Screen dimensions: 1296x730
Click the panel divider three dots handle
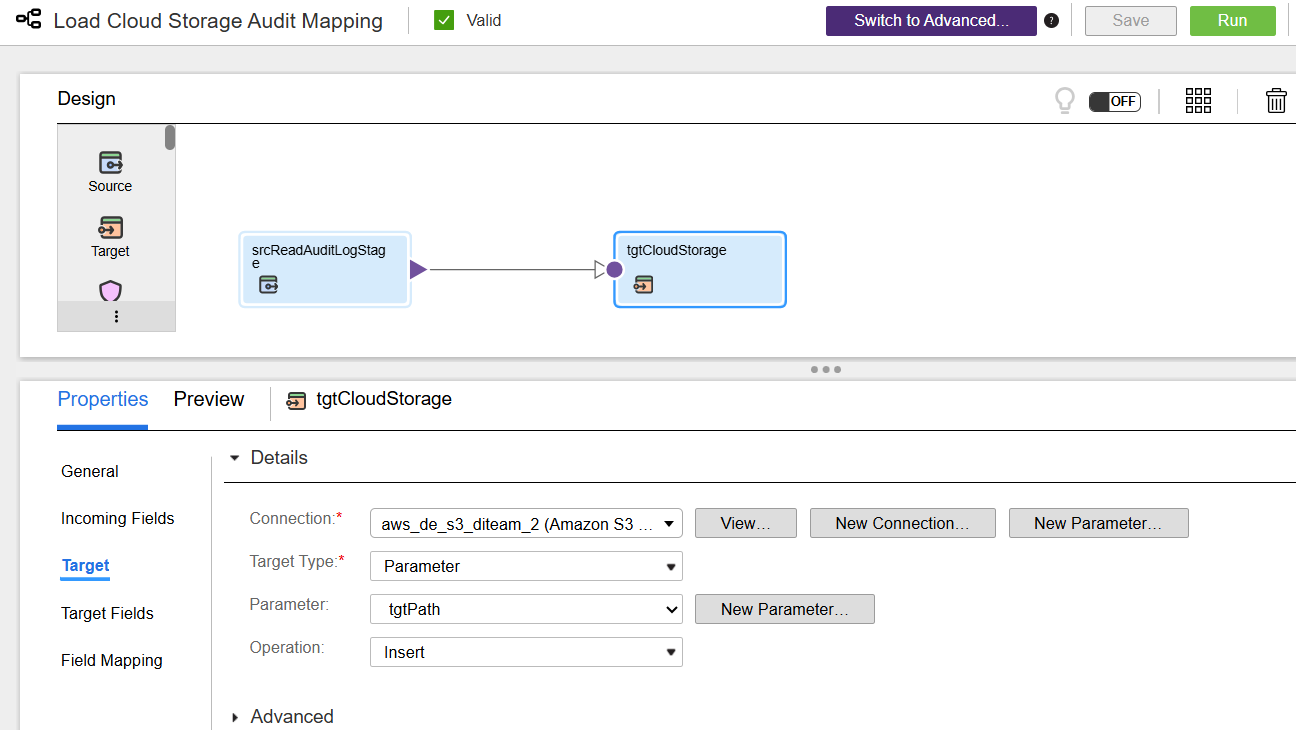pos(825,369)
